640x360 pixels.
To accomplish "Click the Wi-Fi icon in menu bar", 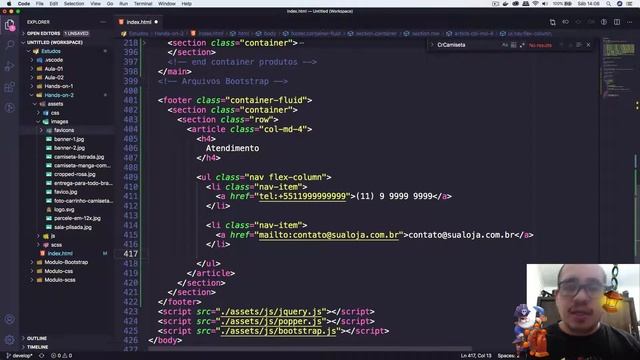I will click(x=535, y=4).
